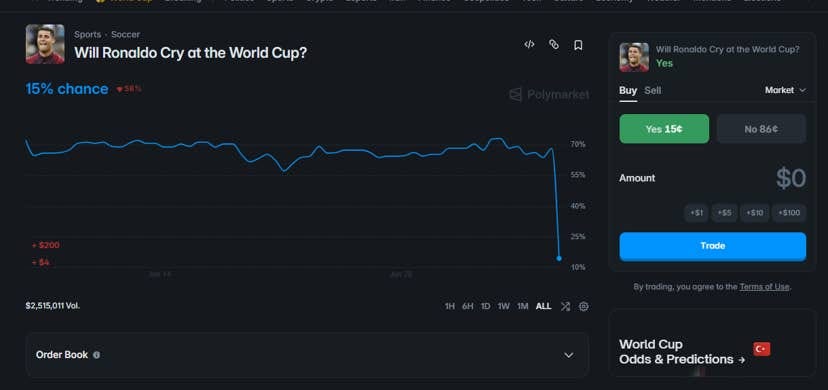Switch to the Sell tab
Screen dimensions: 828x390
(653, 90)
